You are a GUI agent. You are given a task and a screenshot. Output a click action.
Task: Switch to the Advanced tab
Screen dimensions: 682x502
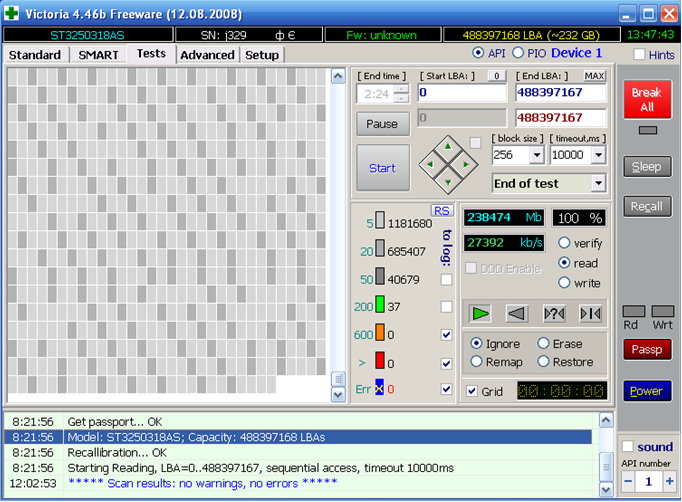[207, 55]
